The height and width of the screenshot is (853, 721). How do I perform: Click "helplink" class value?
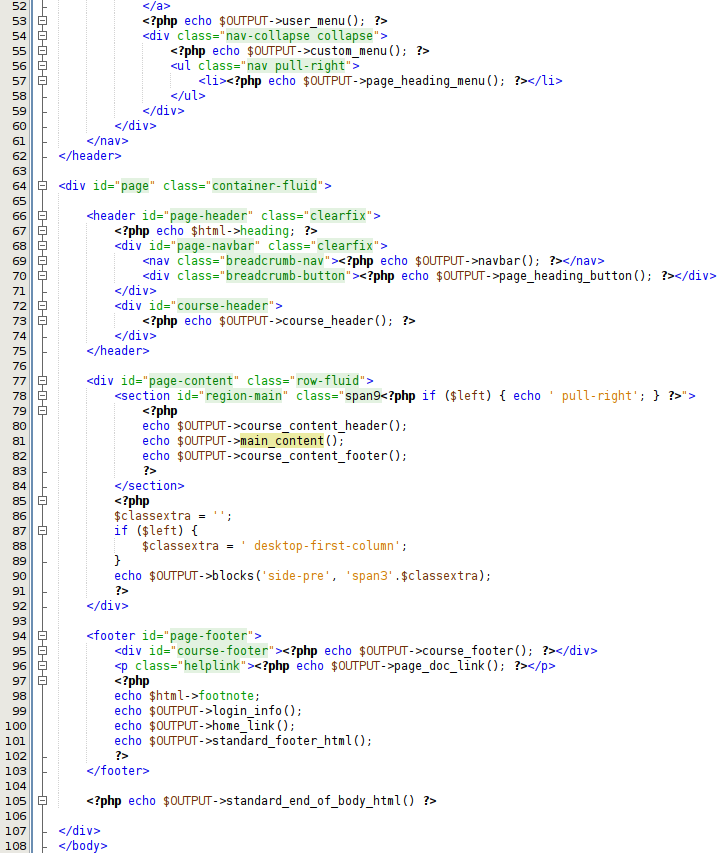(212, 666)
